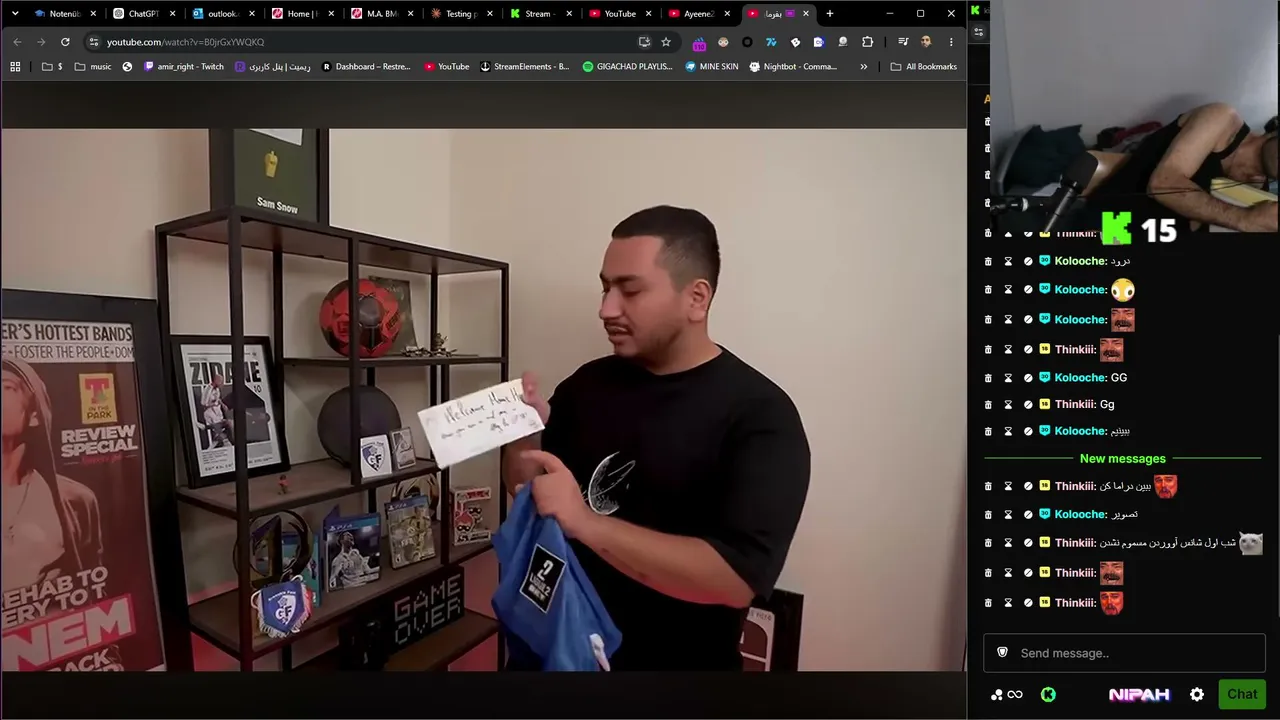The image size is (1280, 720).
Task: Close the Stream tab
Action: (570, 14)
